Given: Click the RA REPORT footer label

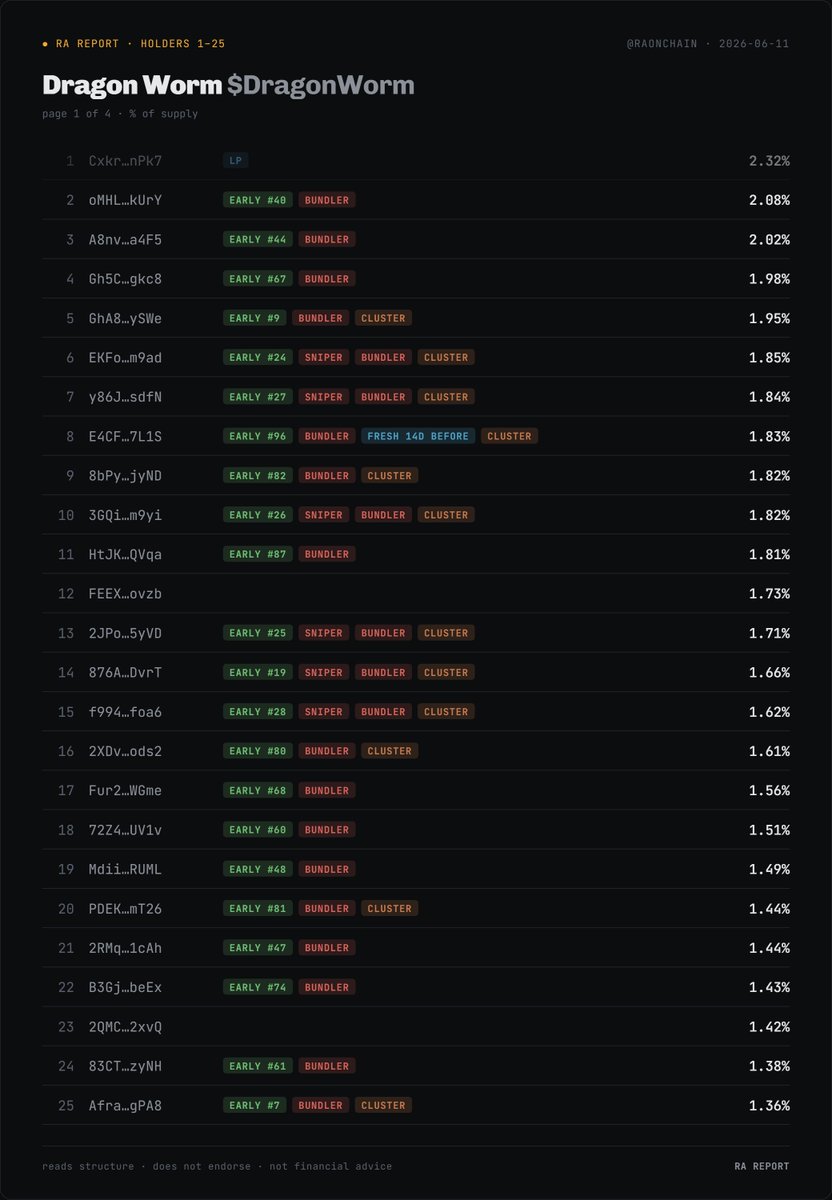Looking at the screenshot, I should click(x=761, y=1166).
